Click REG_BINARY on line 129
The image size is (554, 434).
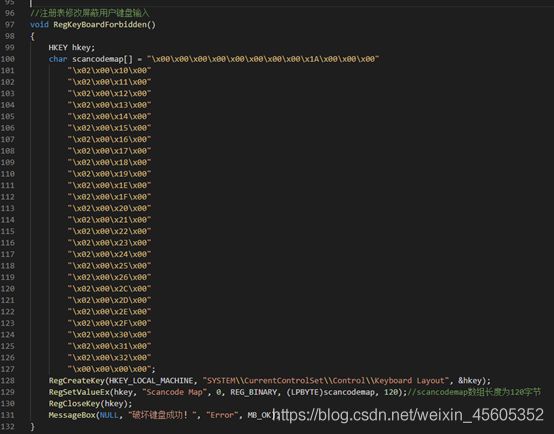click(254, 392)
